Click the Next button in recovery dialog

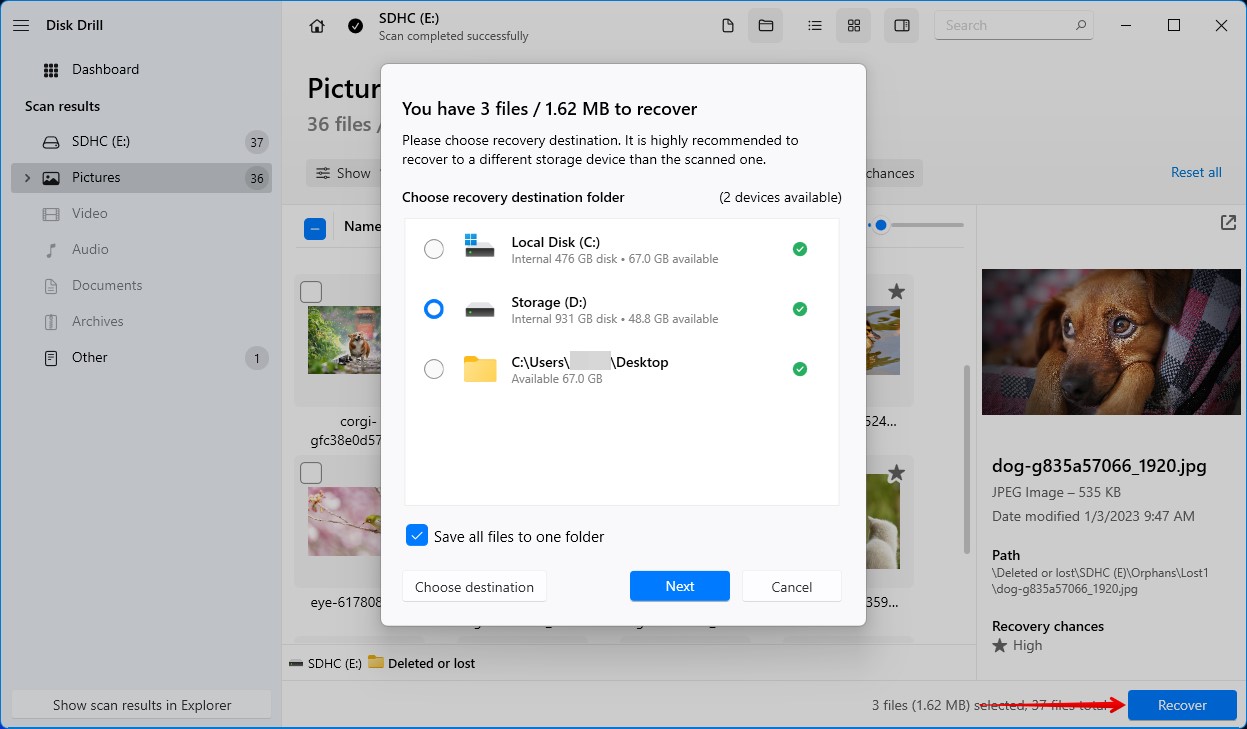point(679,586)
